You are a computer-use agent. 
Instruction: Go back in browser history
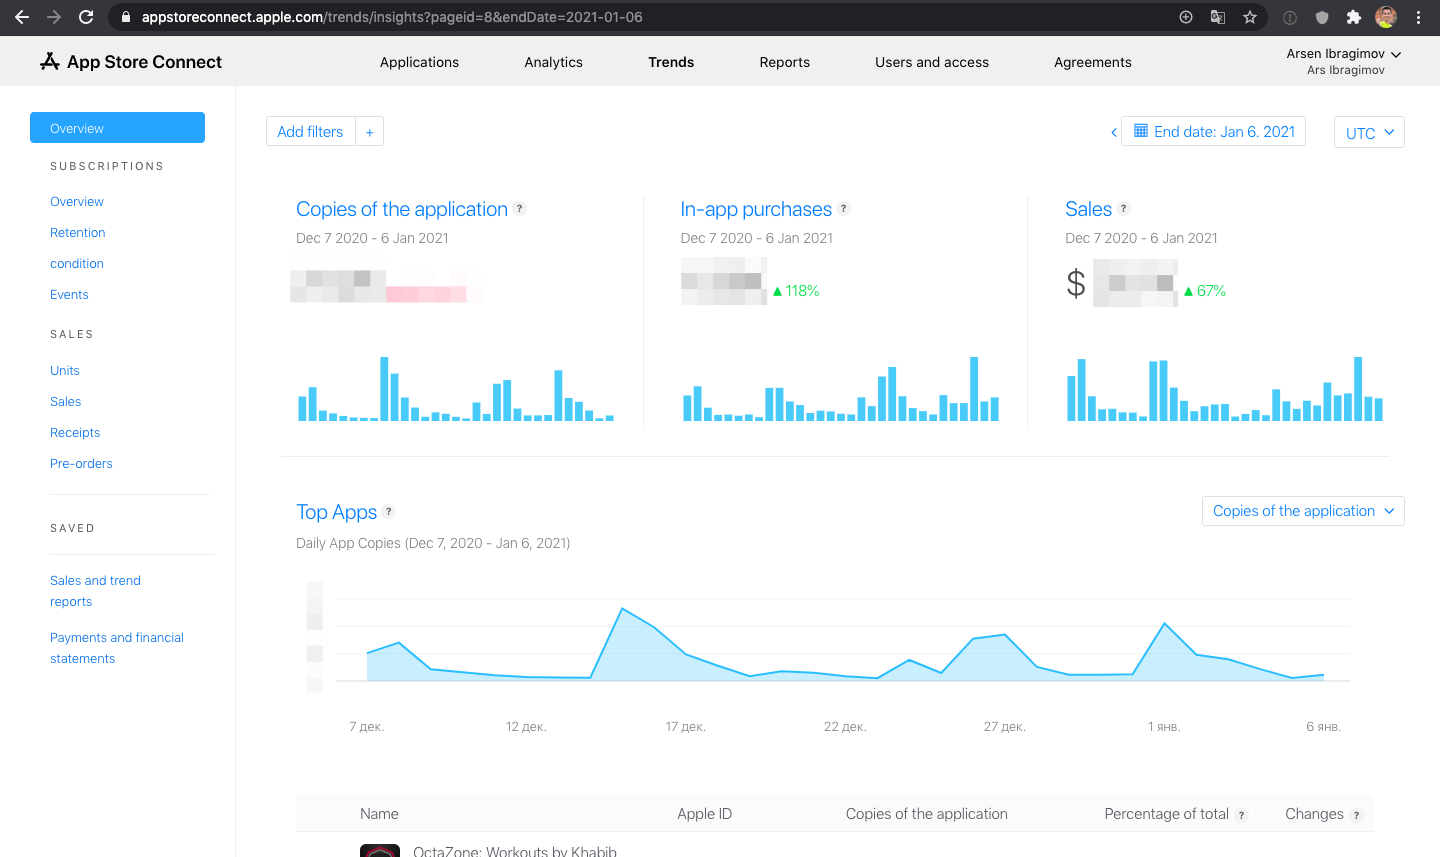(22, 17)
